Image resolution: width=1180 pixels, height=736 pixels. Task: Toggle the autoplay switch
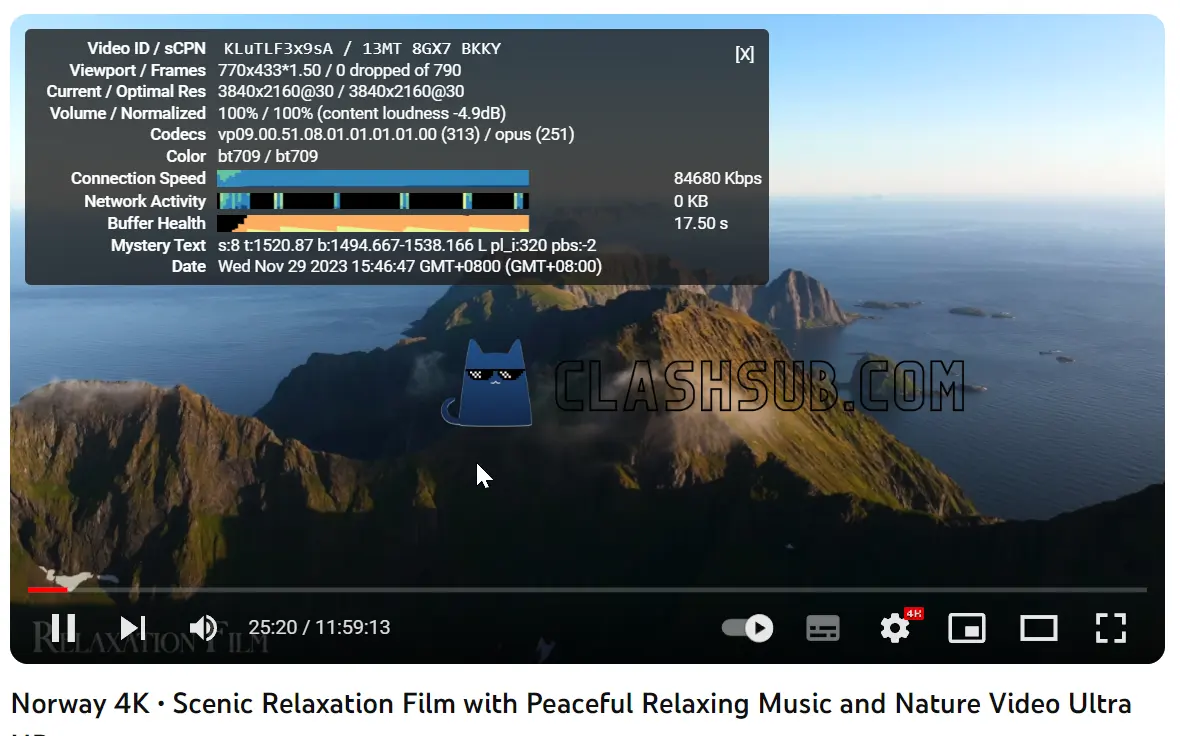747,628
